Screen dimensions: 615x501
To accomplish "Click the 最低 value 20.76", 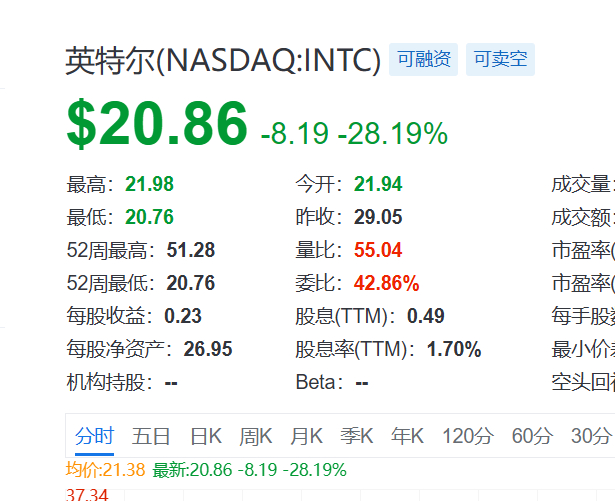I will [149, 217].
